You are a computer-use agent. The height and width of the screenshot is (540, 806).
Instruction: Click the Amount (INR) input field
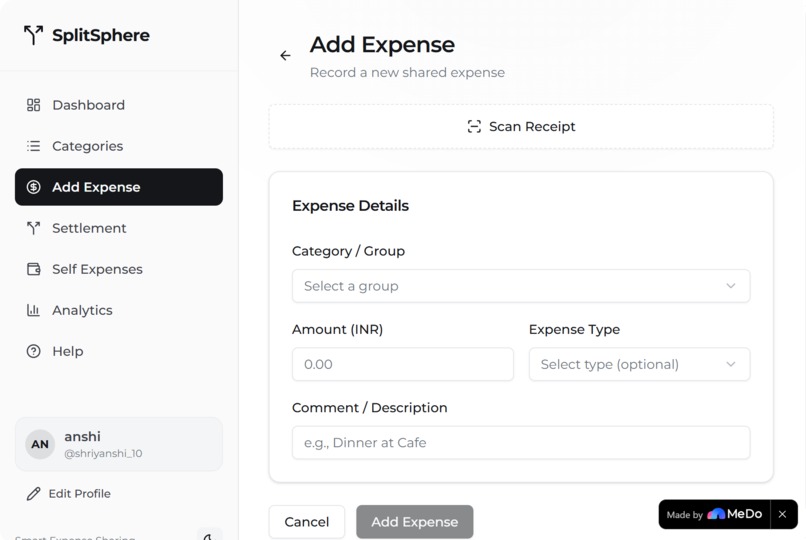click(402, 364)
